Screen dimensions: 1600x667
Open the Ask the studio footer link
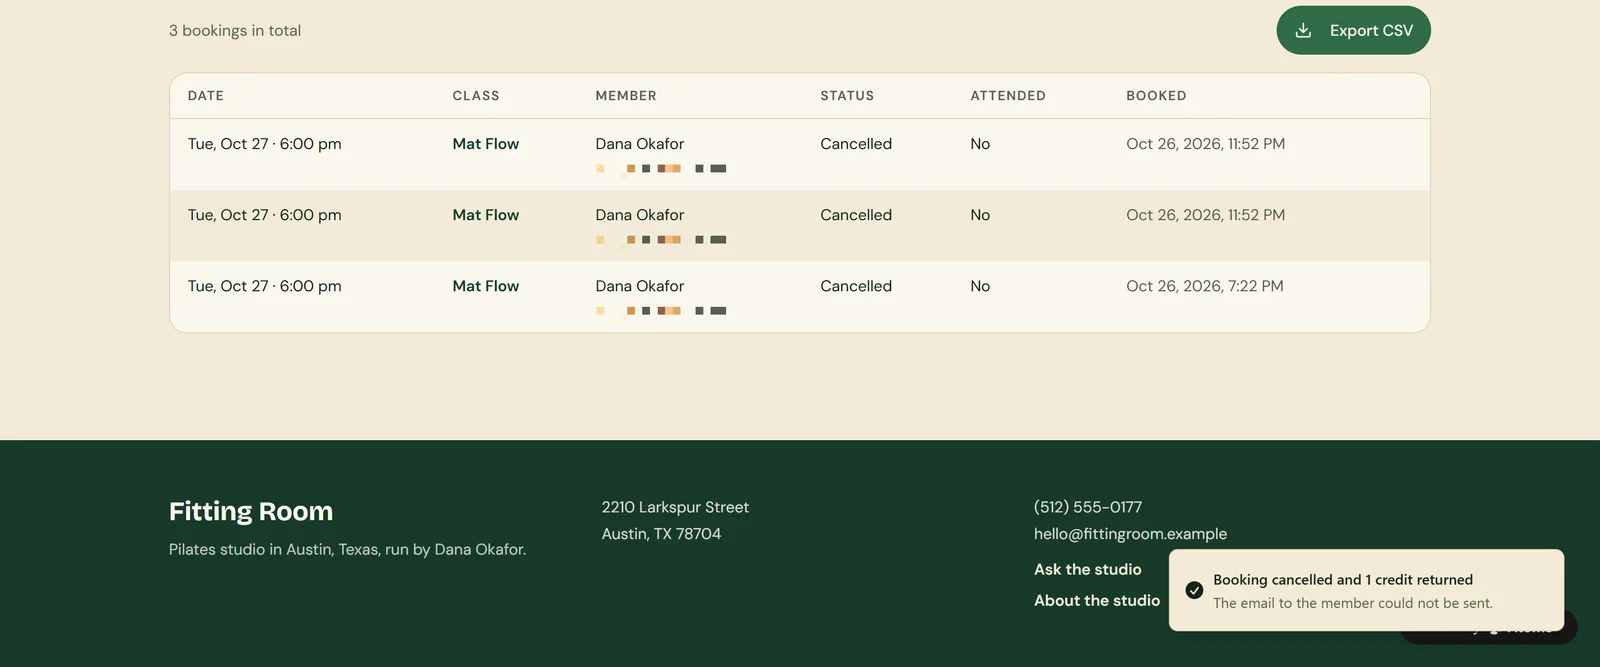[1088, 569]
